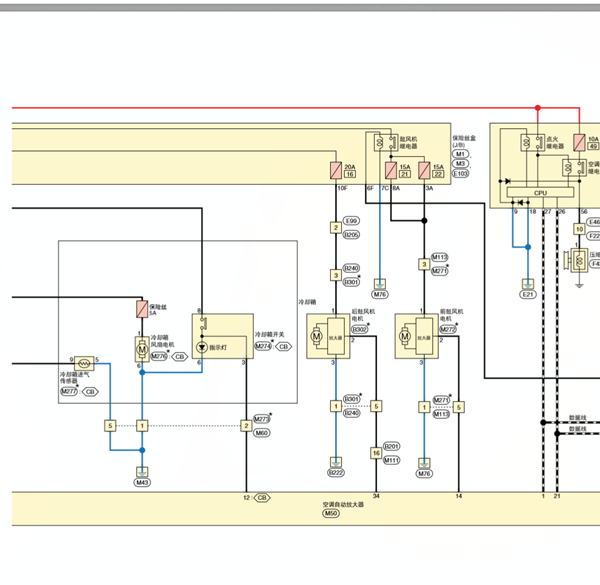This screenshot has height=585, width=600.
Task: Click the 指示灯 label
Action: 218,347
